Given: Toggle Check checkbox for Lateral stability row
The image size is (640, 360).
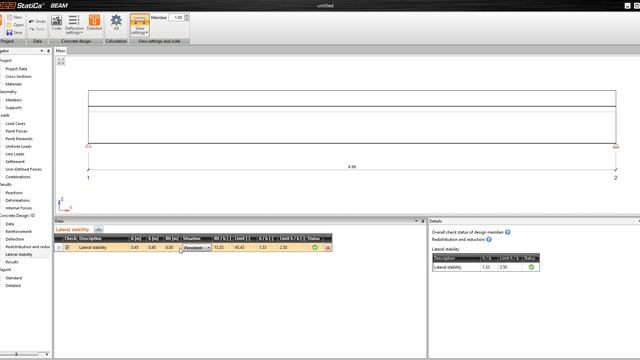Looking at the screenshot, I should [x=67, y=247].
